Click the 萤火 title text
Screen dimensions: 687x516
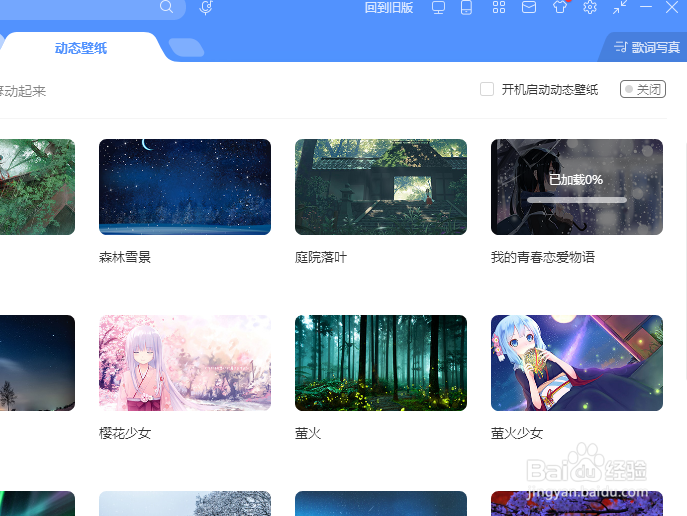(x=308, y=433)
